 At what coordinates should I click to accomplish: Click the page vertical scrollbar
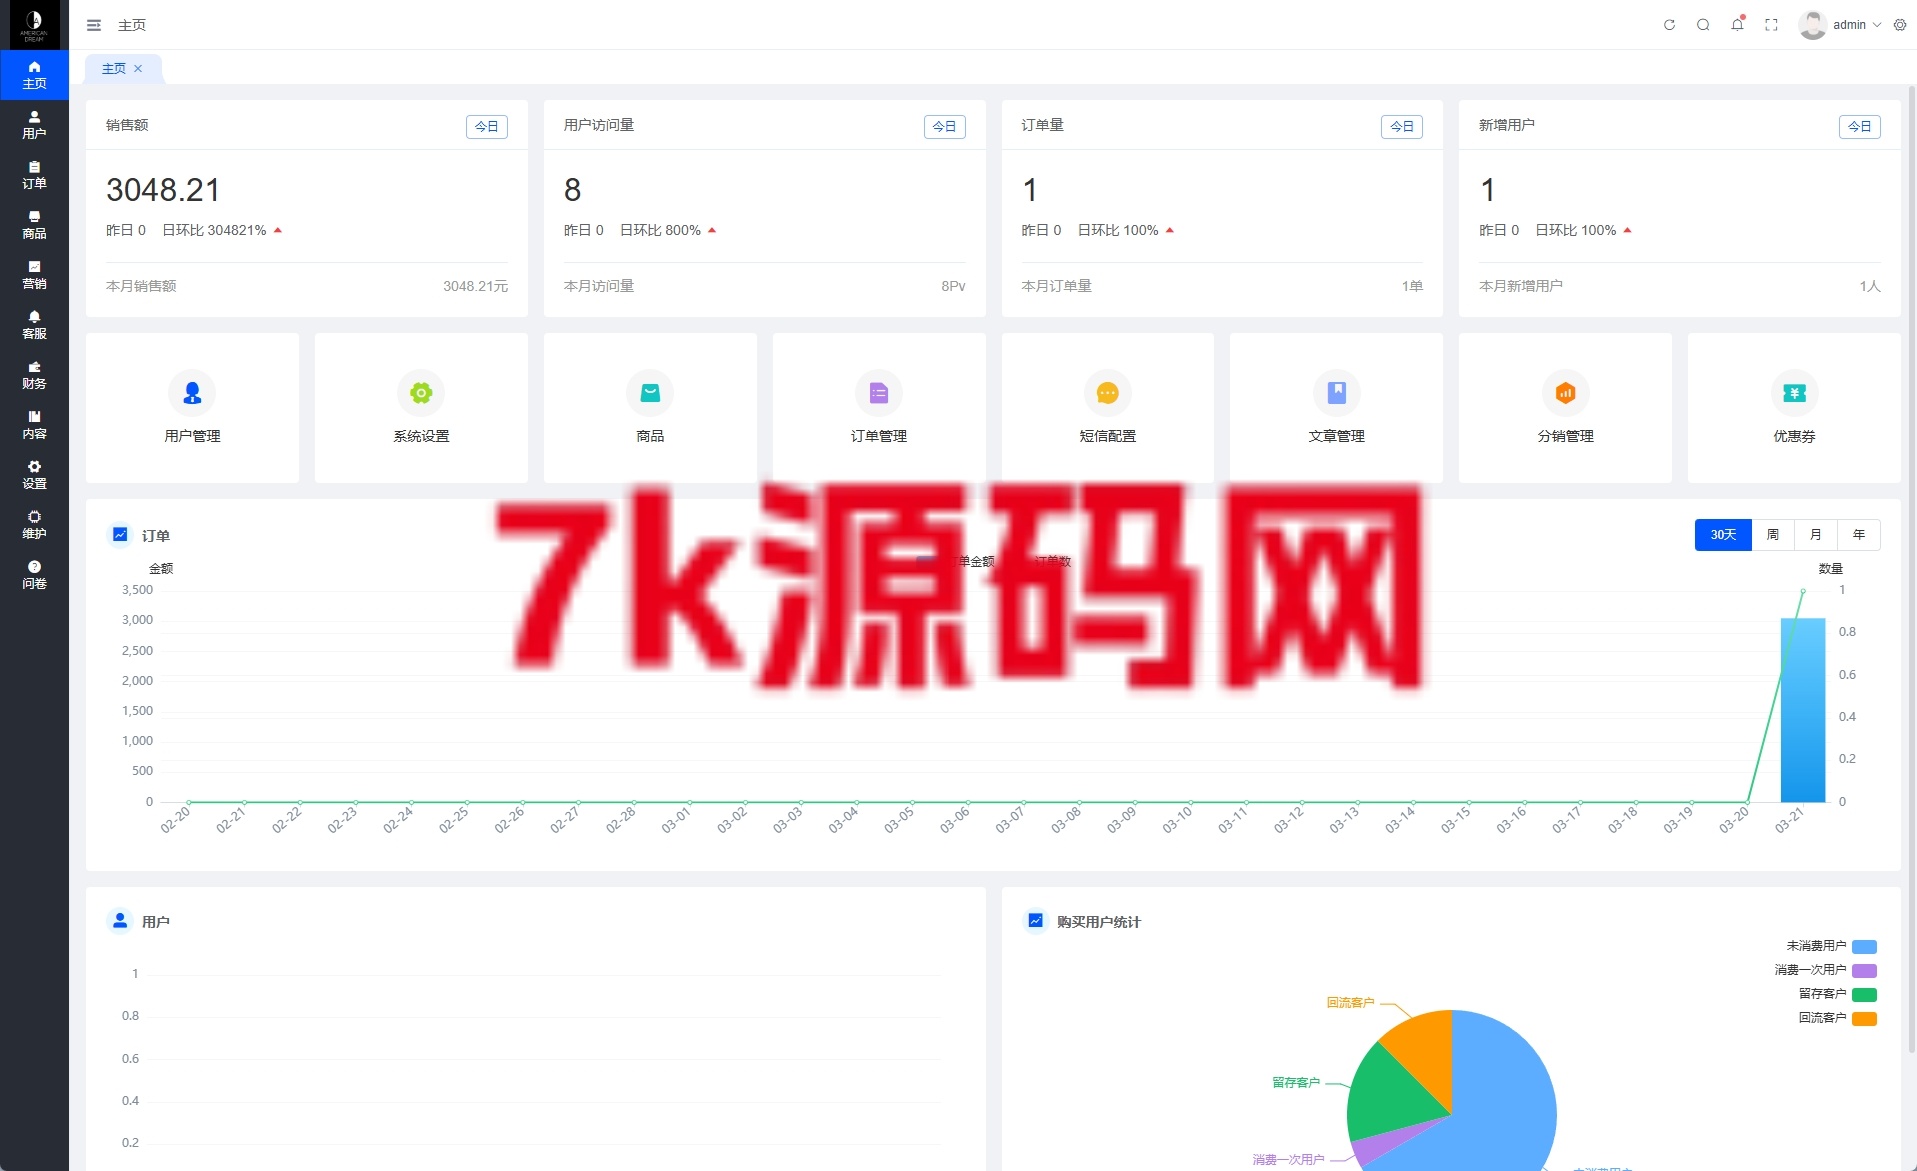point(1912,570)
